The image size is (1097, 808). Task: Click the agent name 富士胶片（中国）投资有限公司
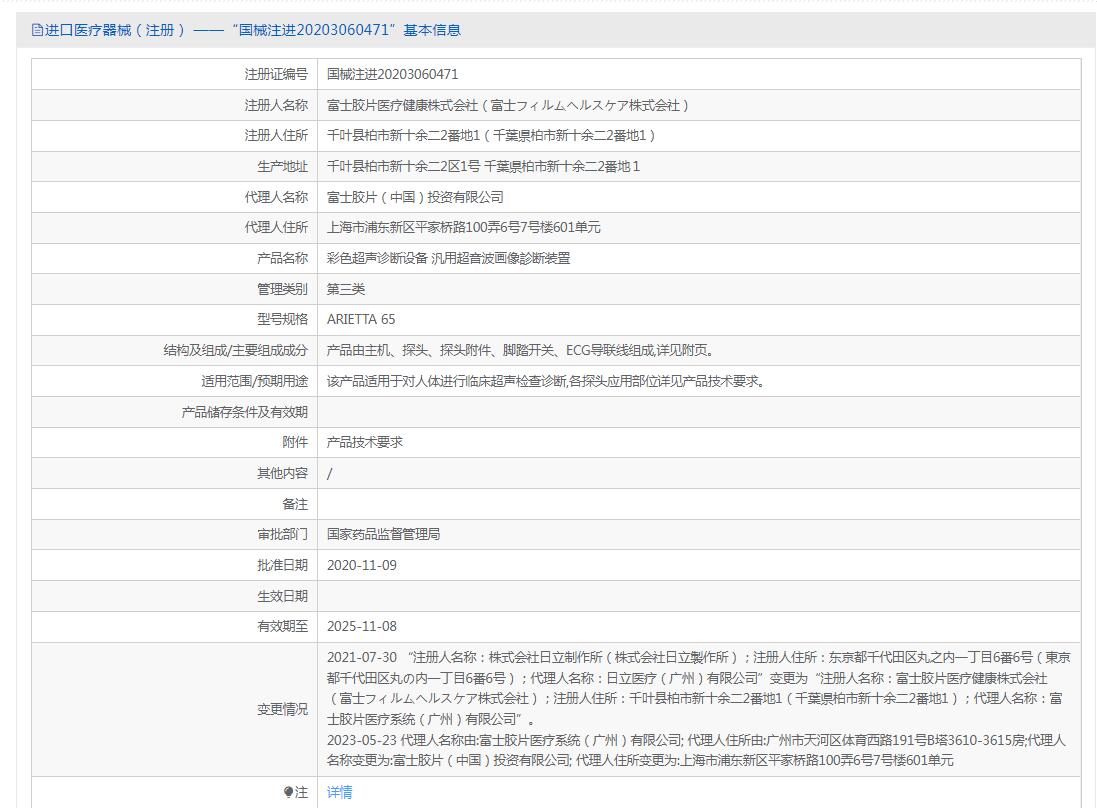tap(415, 197)
